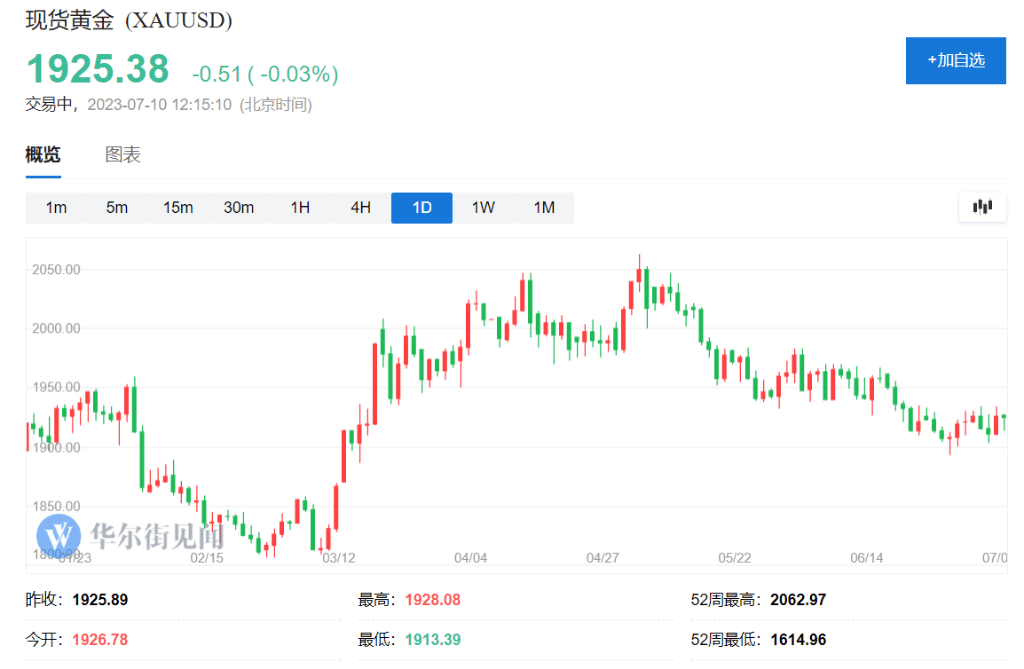Click the current price 1925.38

[98, 69]
